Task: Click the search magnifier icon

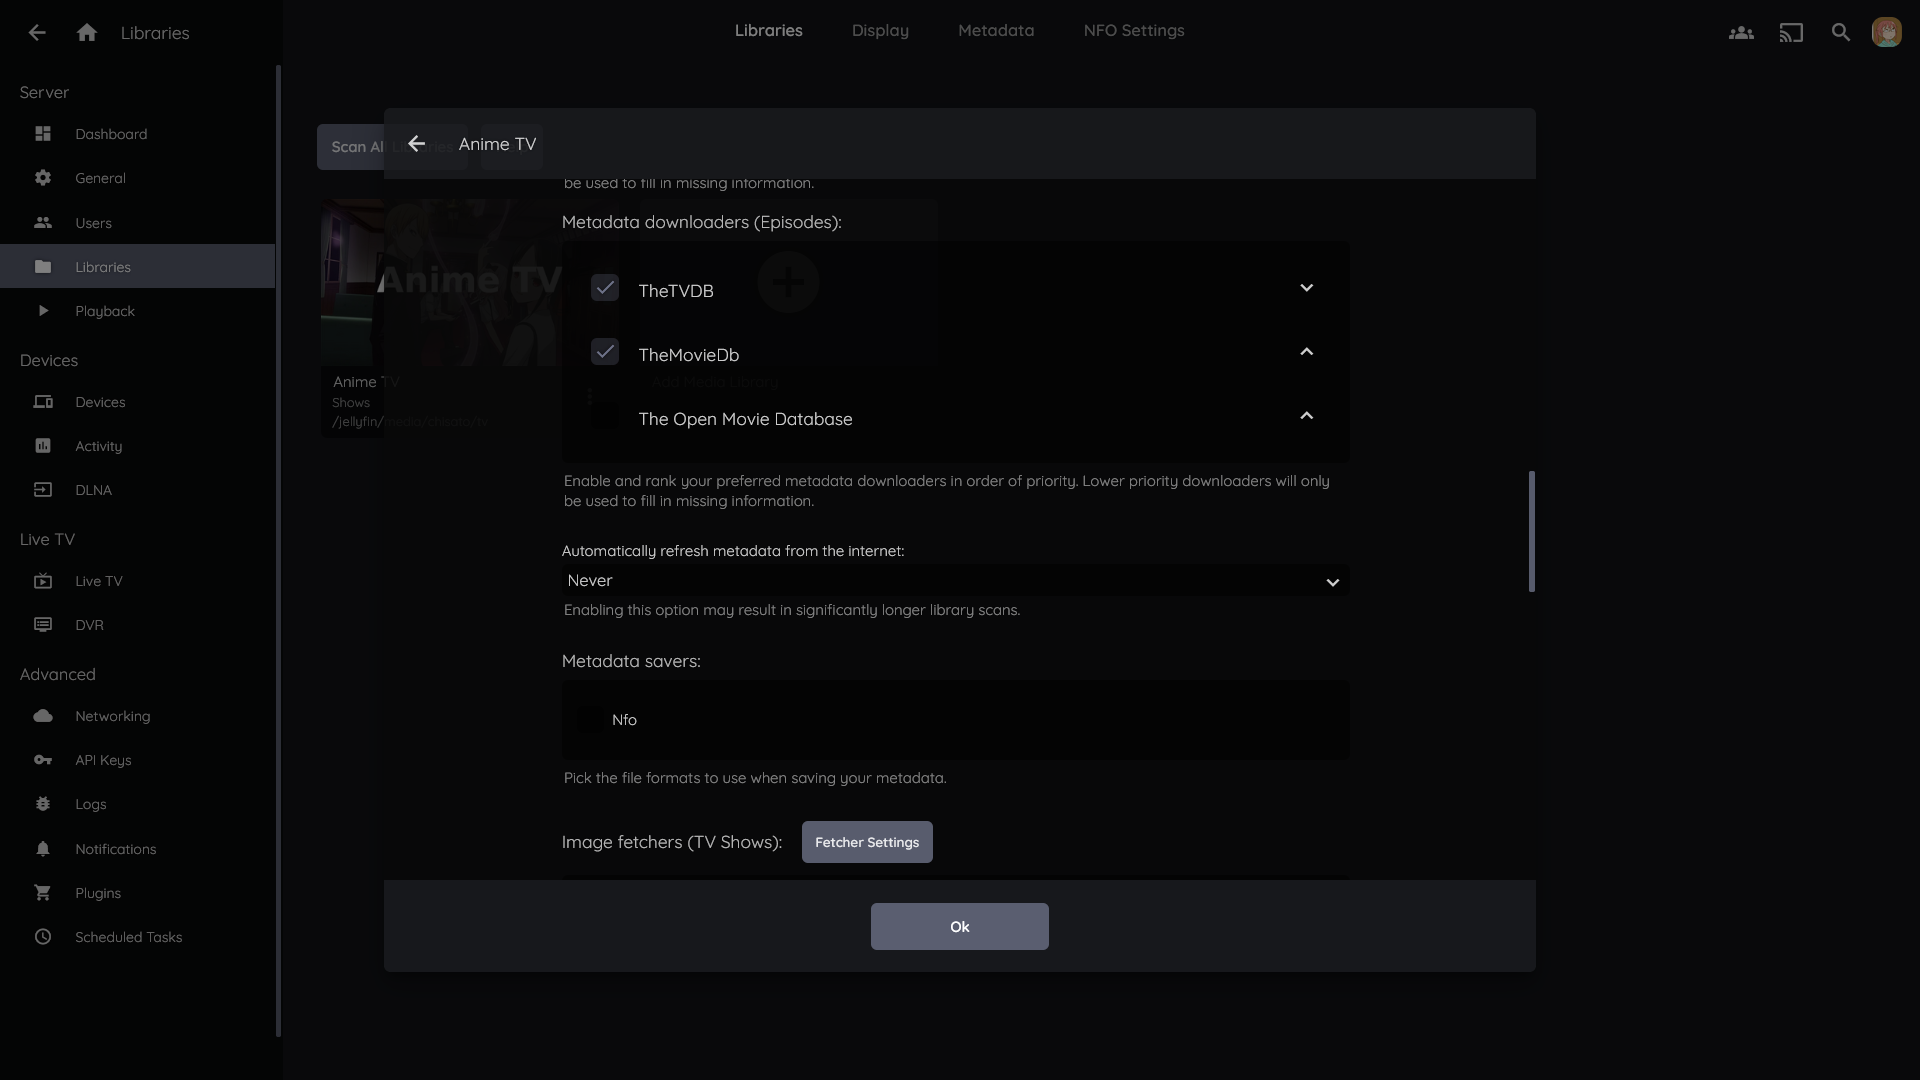Action: tap(1841, 33)
